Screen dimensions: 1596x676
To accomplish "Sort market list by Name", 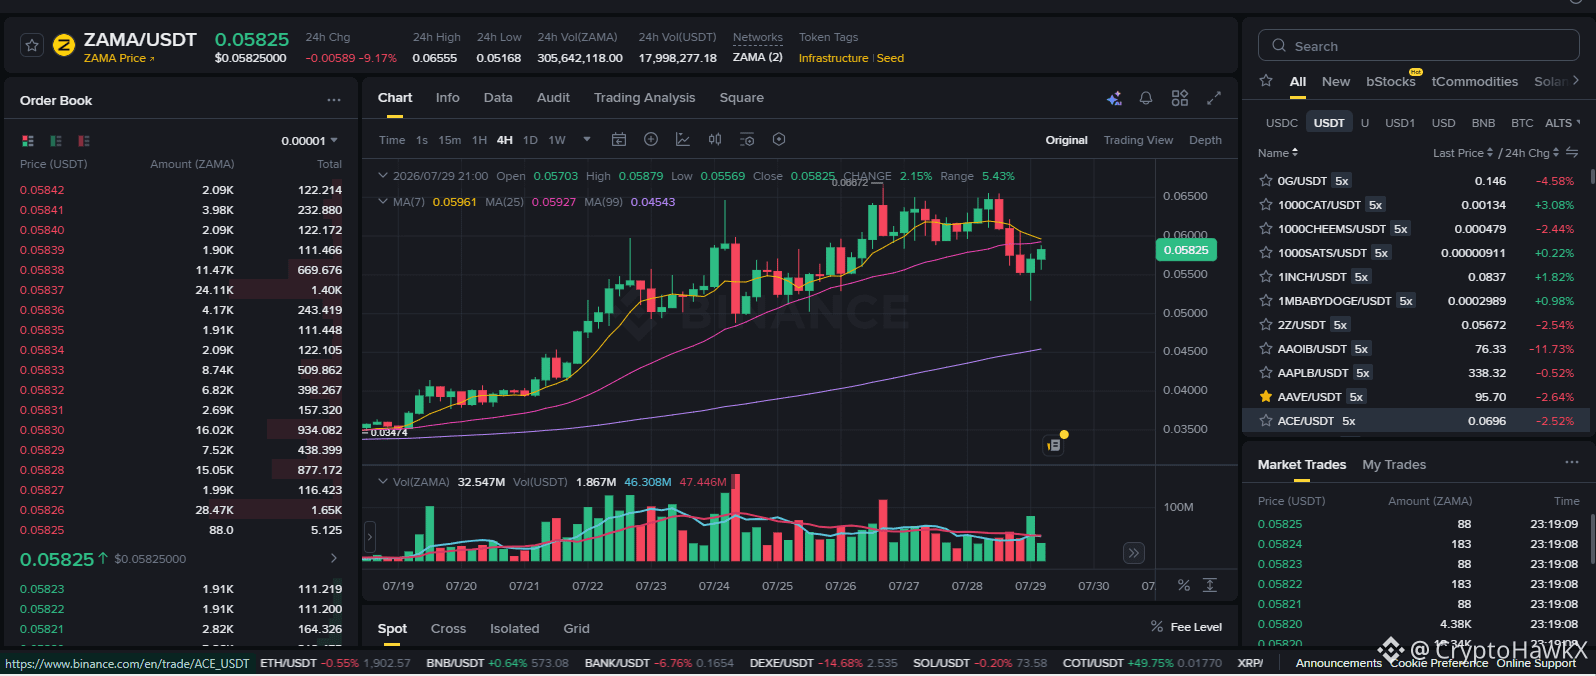I will 1278,153.
